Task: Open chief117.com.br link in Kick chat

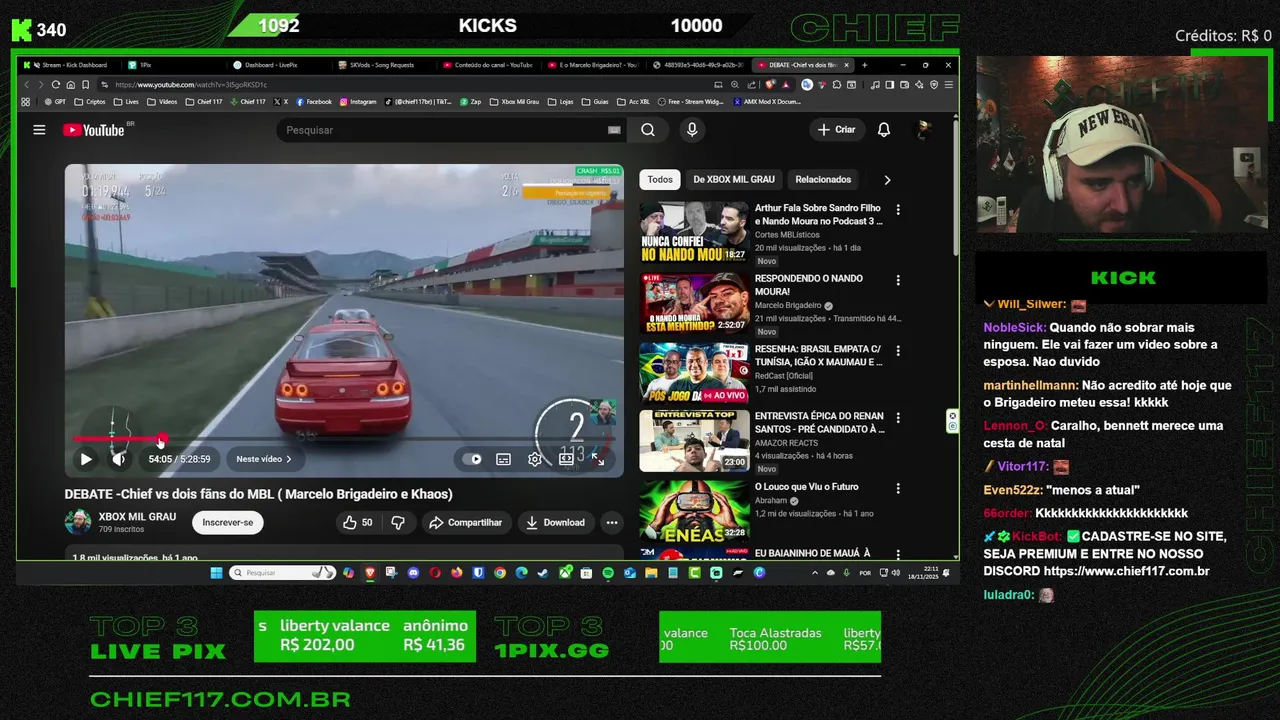Action: tap(1127, 572)
